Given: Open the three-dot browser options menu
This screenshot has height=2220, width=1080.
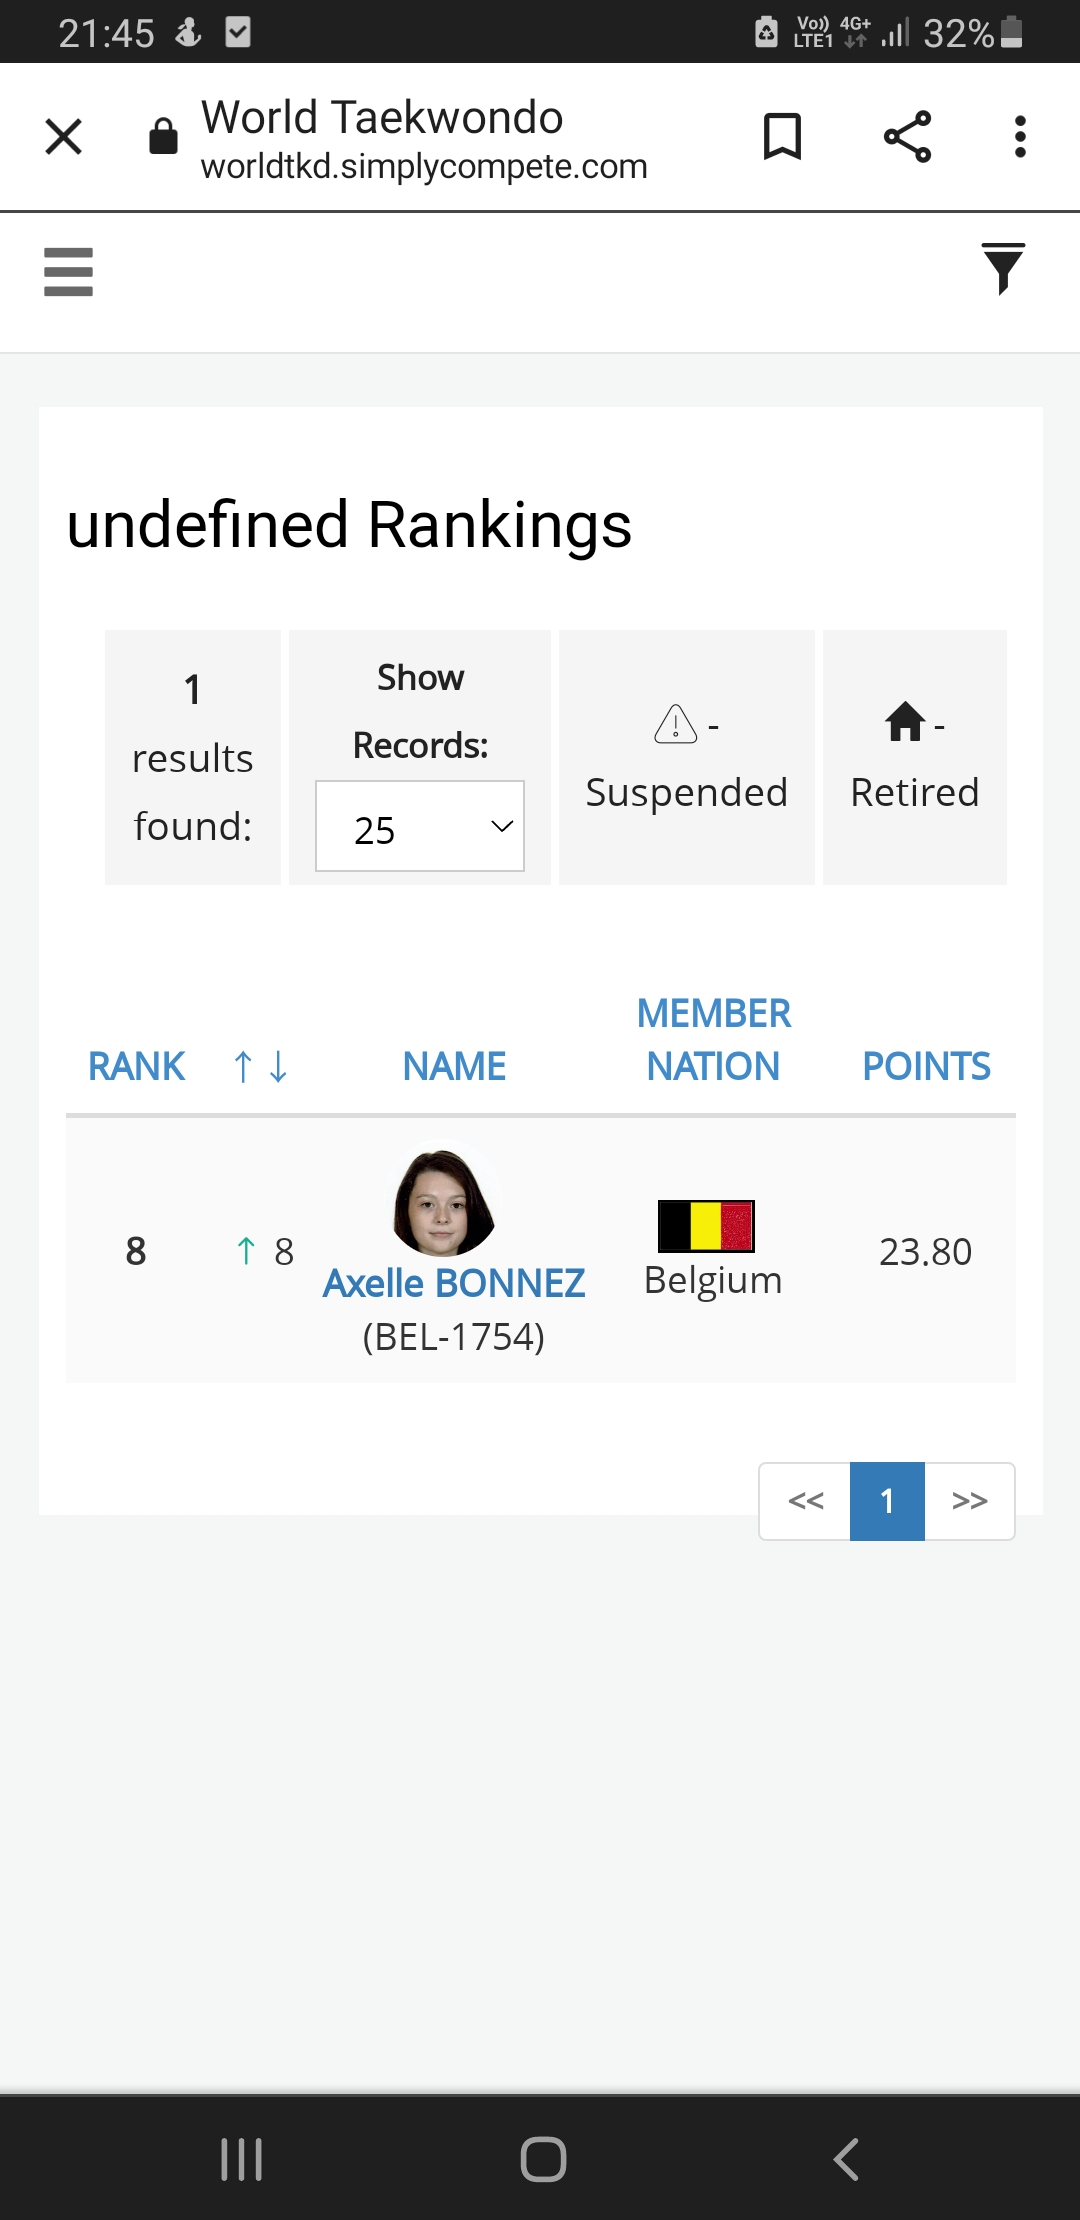Looking at the screenshot, I should click(1020, 137).
